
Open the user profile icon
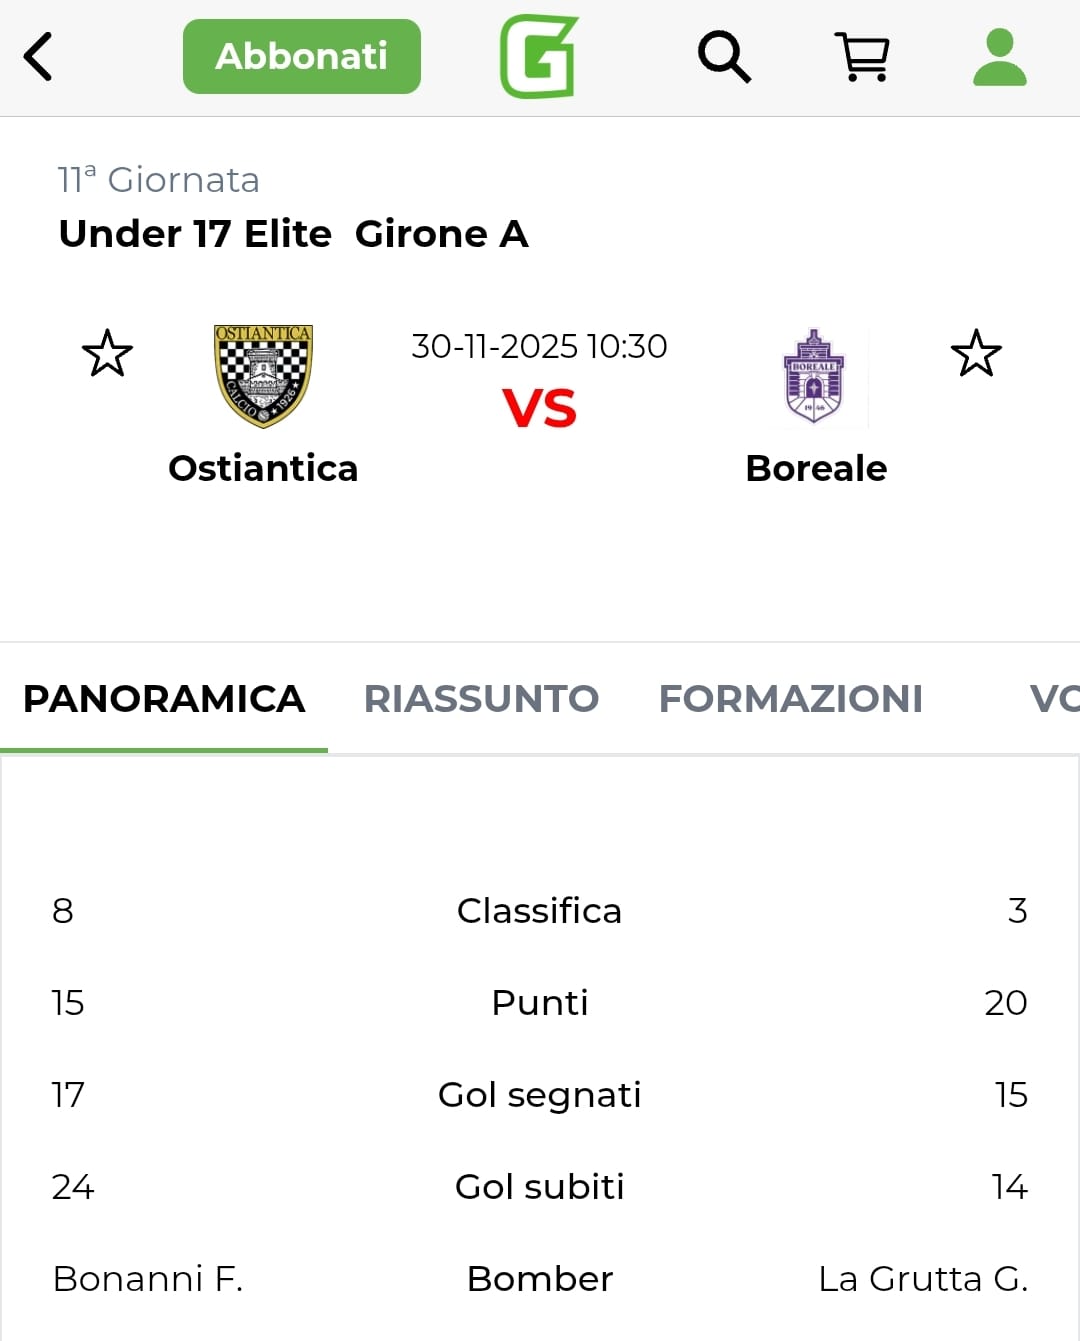pyautogui.click(x=999, y=57)
